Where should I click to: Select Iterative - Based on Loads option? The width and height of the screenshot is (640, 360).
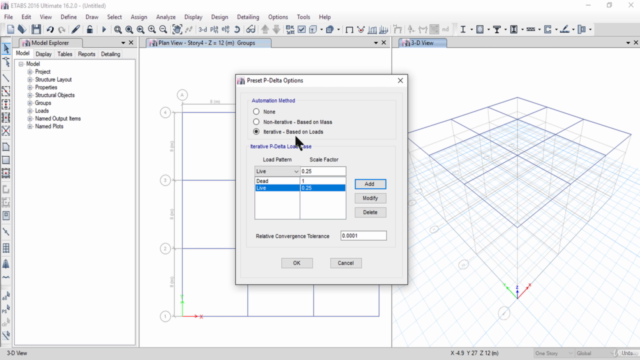coord(256,131)
